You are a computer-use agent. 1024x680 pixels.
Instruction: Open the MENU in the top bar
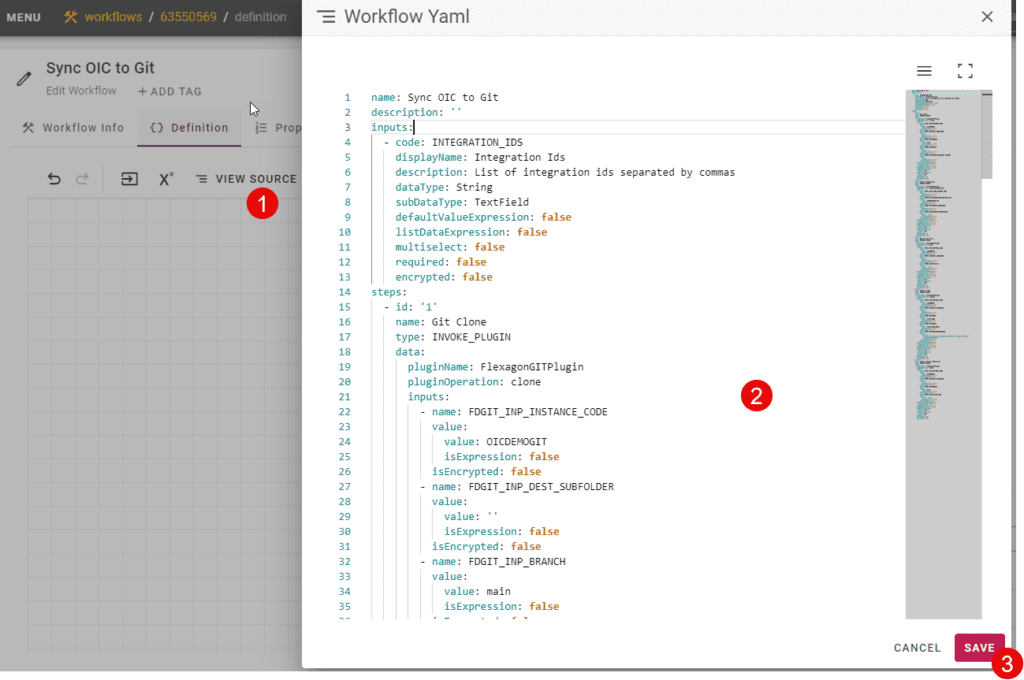pyautogui.click(x=24, y=17)
